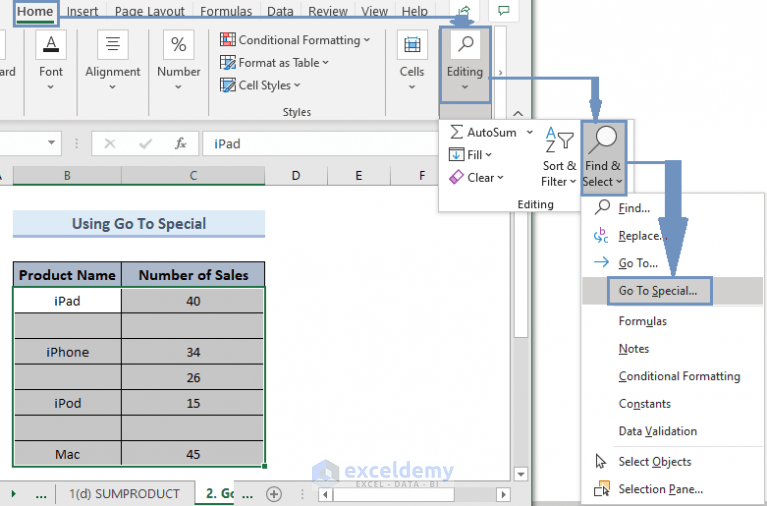Image resolution: width=767 pixels, height=506 pixels.
Task: Open the Clear eraser dropdown
Action: click(x=476, y=178)
